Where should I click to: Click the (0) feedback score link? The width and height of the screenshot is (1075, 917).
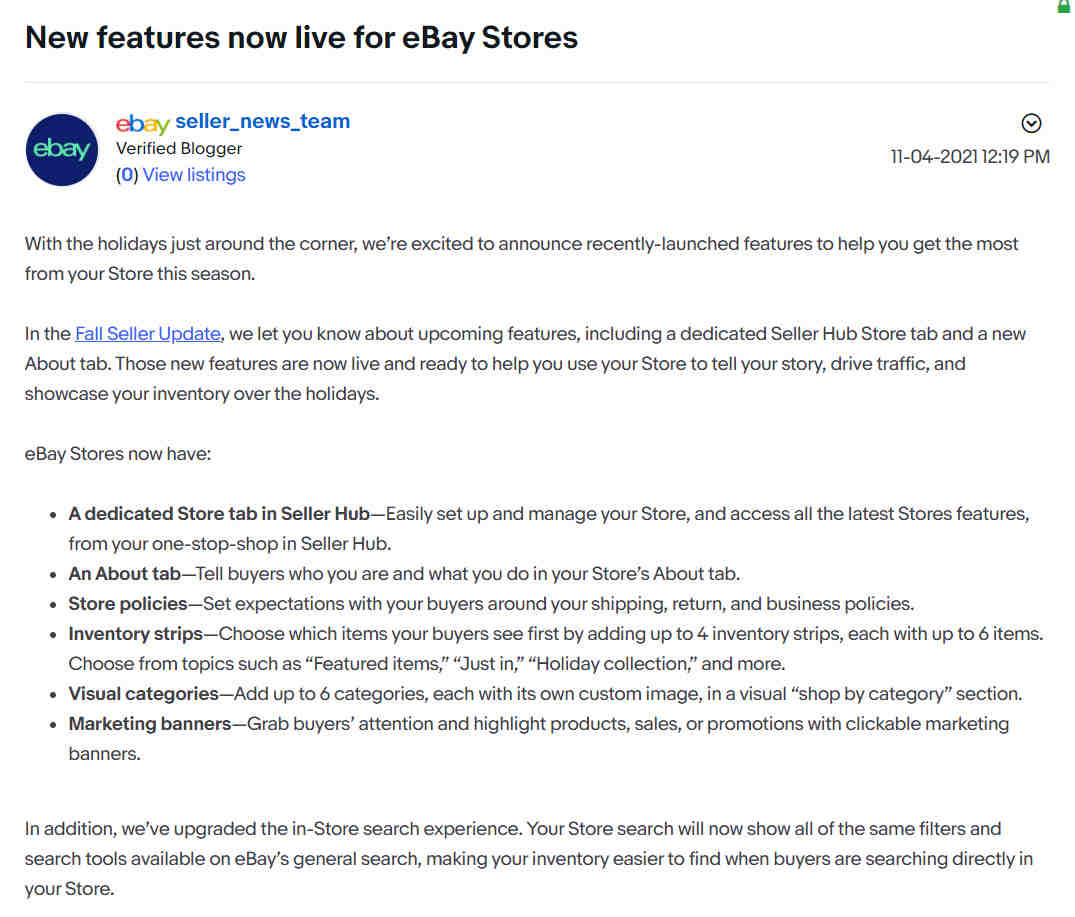pyautogui.click(x=127, y=175)
